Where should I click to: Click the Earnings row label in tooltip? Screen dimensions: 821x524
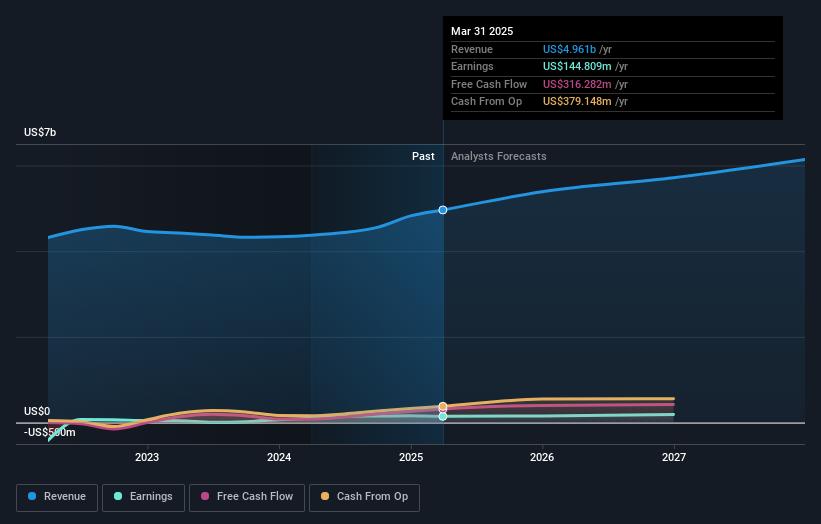472,66
